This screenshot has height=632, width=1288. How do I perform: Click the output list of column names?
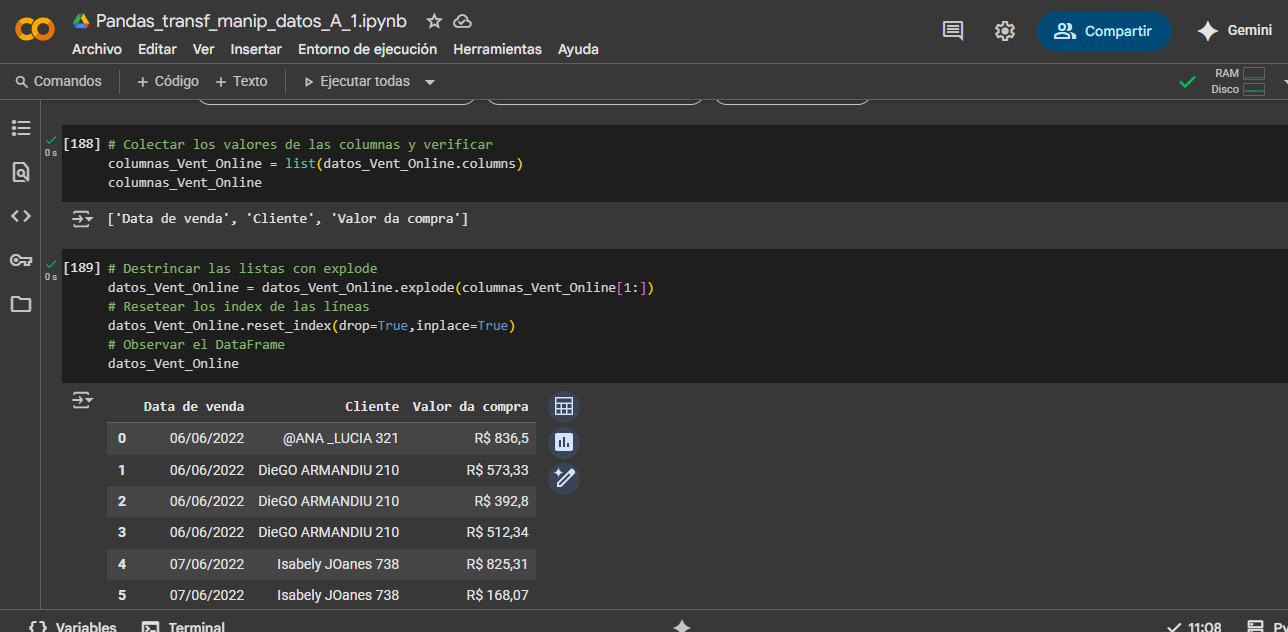click(x=288, y=218)
